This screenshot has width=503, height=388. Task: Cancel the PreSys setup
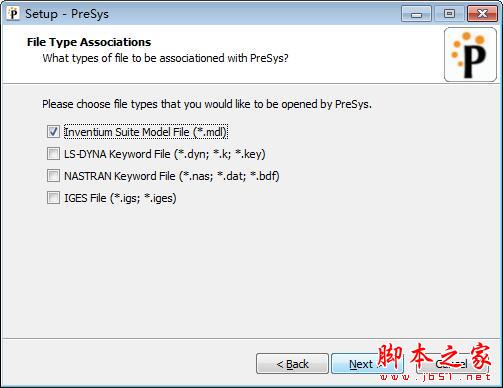pos(452,364)
